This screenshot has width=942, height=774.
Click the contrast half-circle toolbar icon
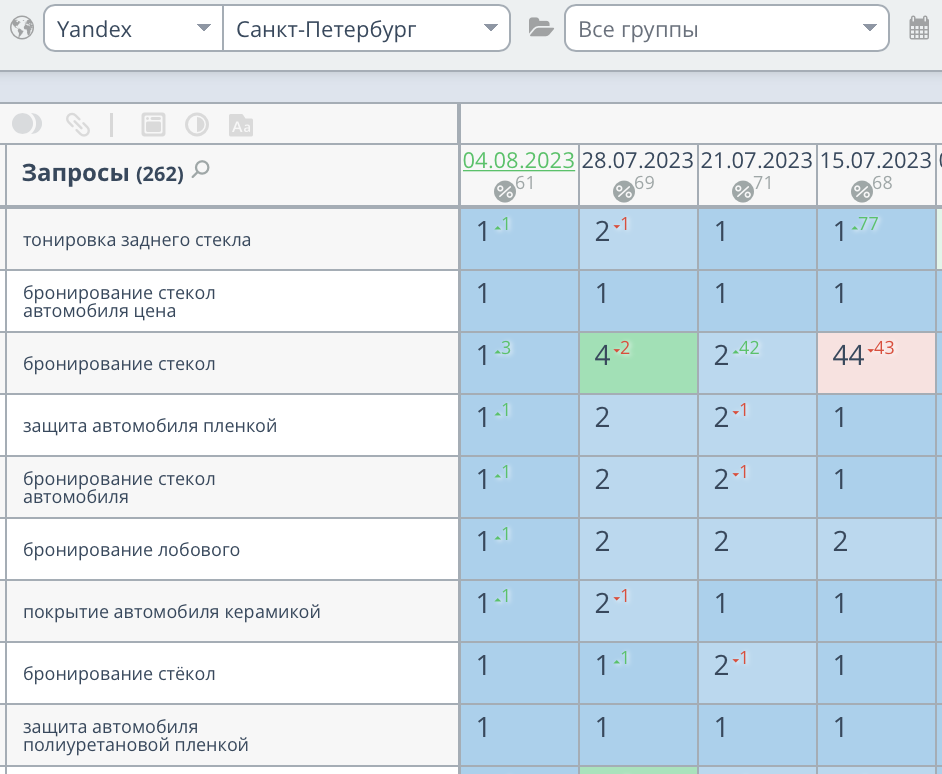pos(198,124)
